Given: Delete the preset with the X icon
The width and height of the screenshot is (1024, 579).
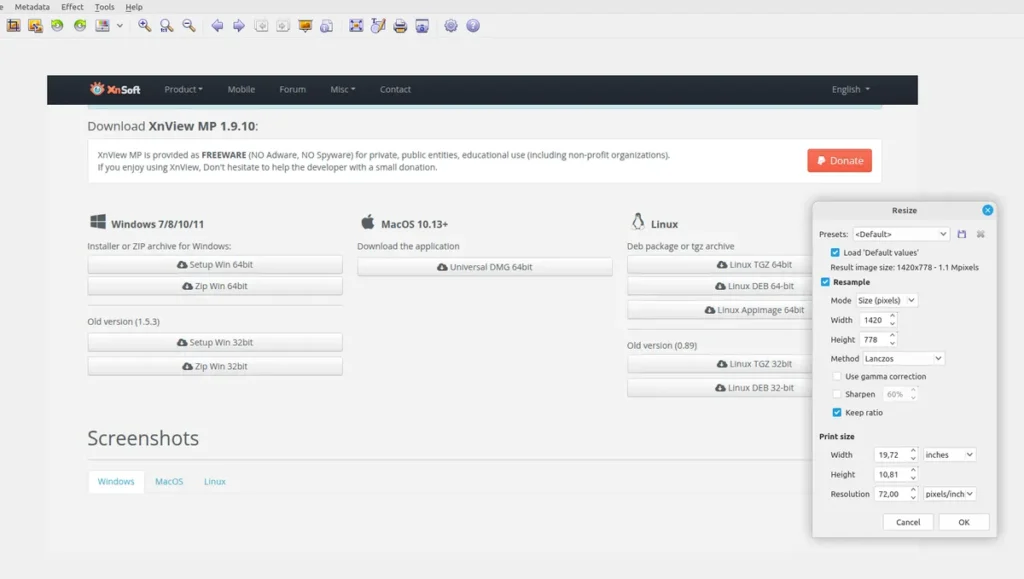Looking at the screenshot, I should (980, 234).
